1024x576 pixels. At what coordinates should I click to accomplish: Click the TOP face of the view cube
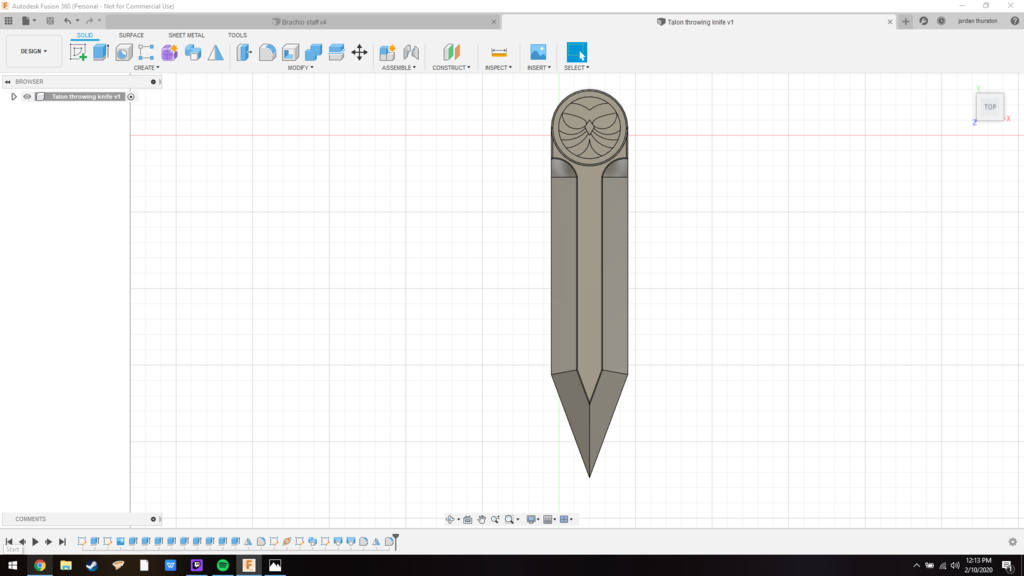click(989, 107)
